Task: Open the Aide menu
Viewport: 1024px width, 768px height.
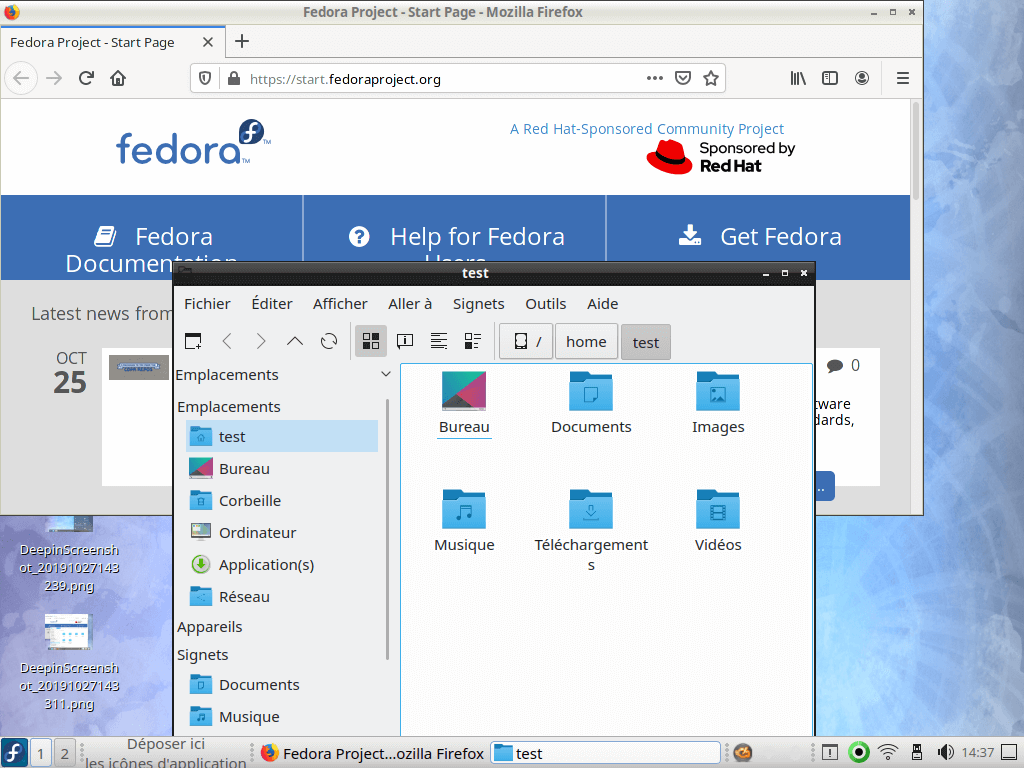Action: (x=602, y=304)
